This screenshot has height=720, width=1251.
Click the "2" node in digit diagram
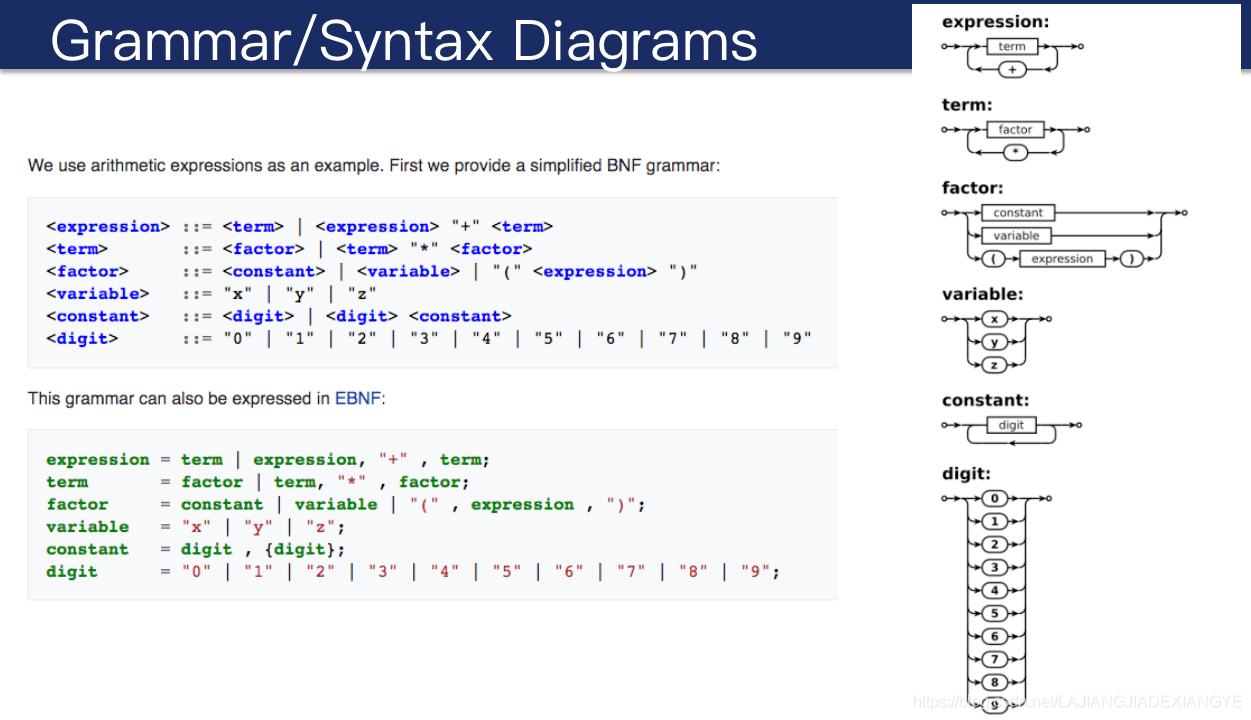(x=994, y=544)
